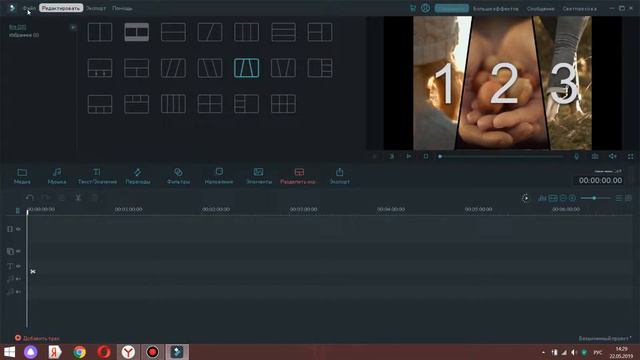Click the timeline playhead at 00:00:00:00
Image resolution: width=640 pixels, height=360 pixels.
tap(27, 212)
